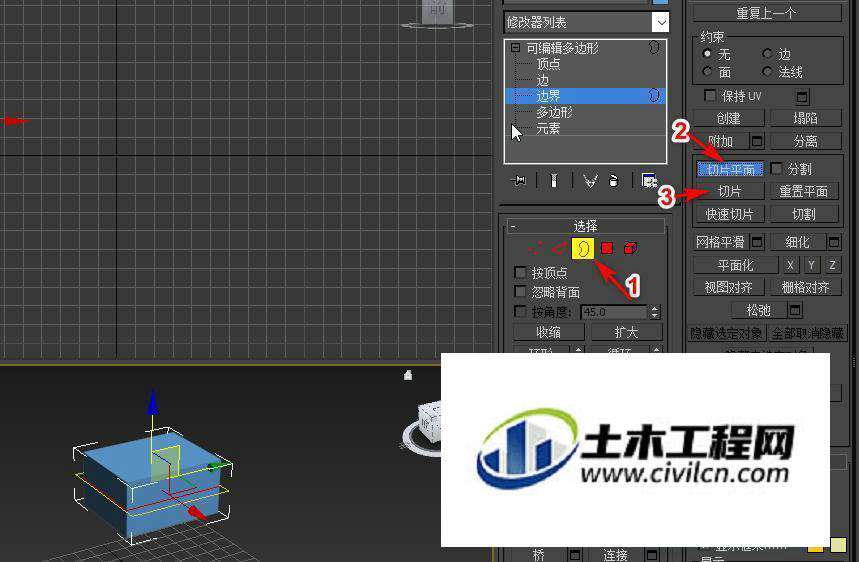This screenshot has height=562, width=859.
Task: Collapse 可编辑多边形 tree node
Action: (x=516, y=48)
